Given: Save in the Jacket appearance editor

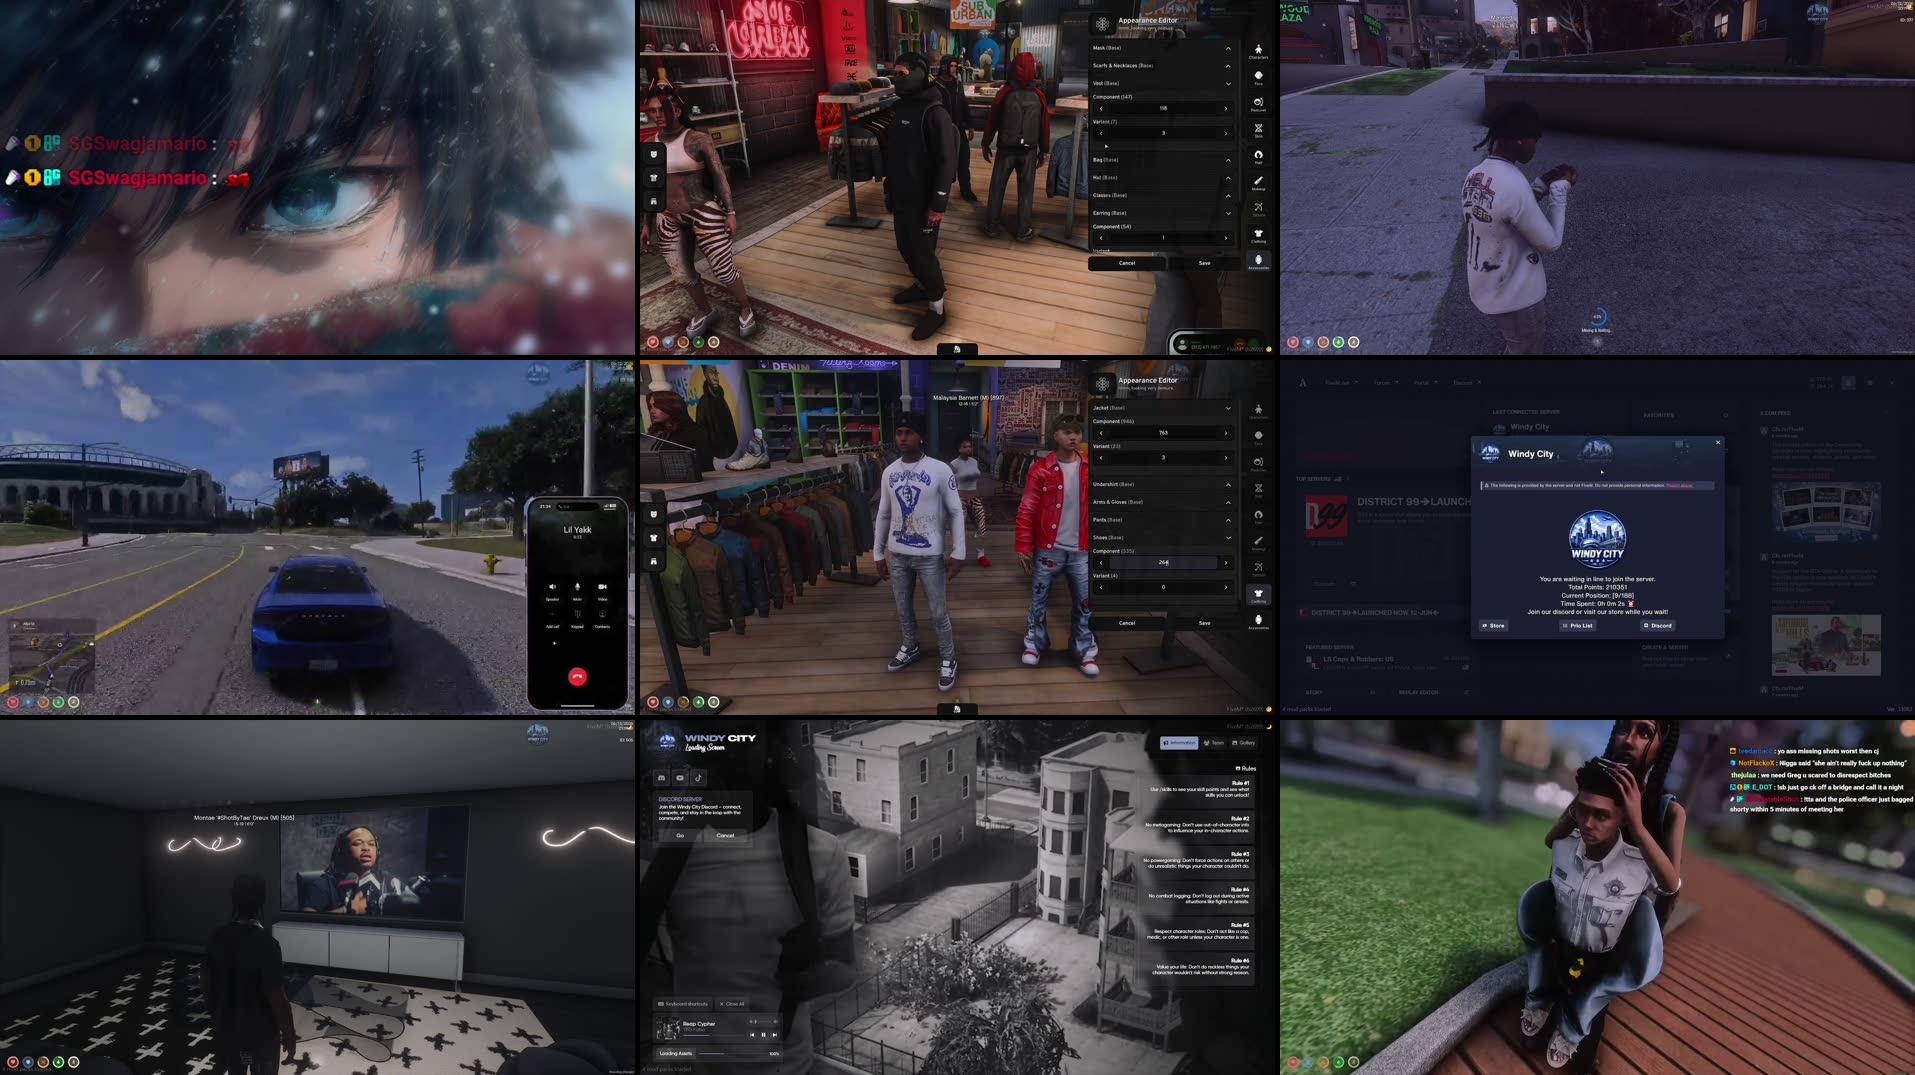Looking at the screenshot, I should pos(1204,623).
